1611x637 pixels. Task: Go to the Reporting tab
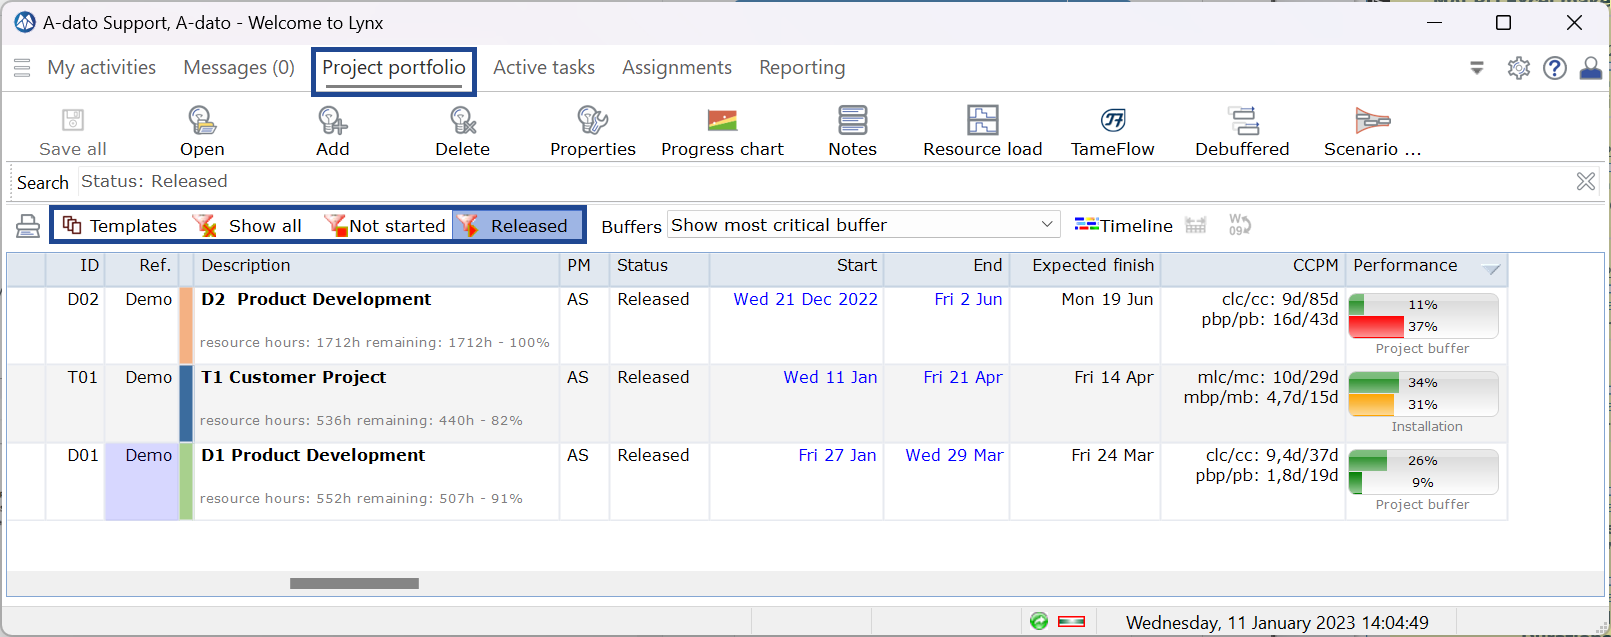802,68
